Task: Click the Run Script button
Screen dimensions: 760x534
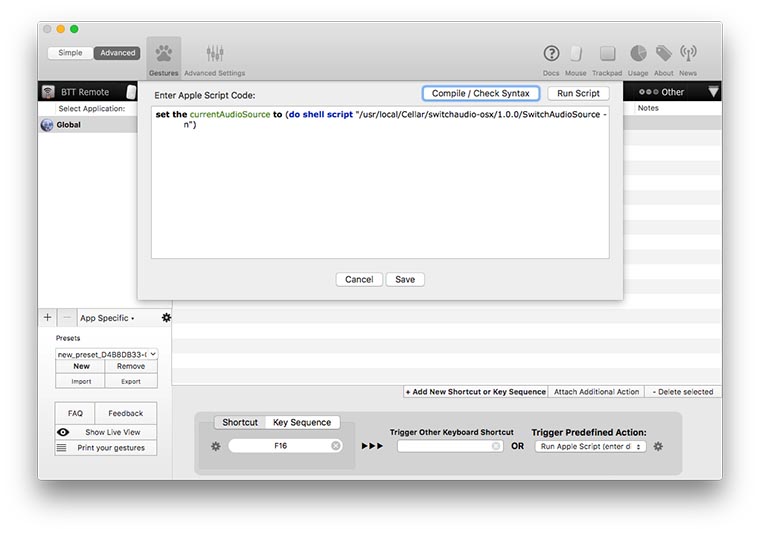Action: point(578,93)
